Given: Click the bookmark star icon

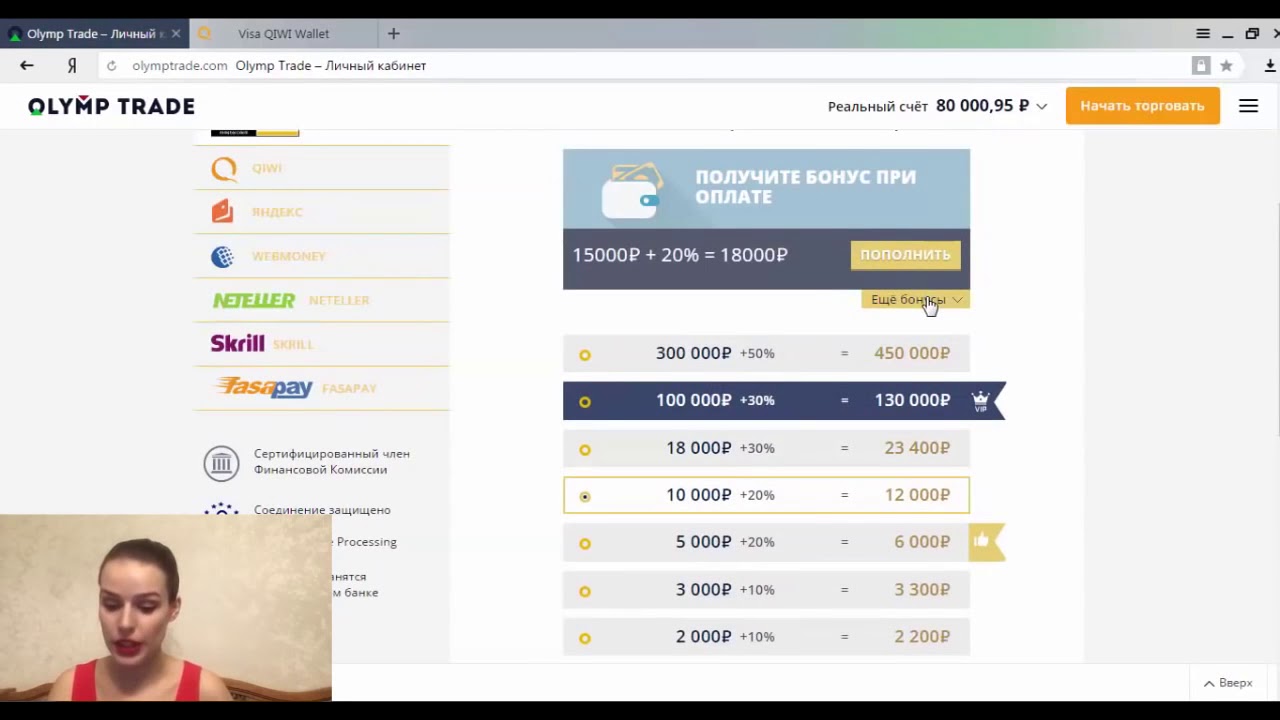Looking at the screenshot, I should click(x=1226, y=66).
